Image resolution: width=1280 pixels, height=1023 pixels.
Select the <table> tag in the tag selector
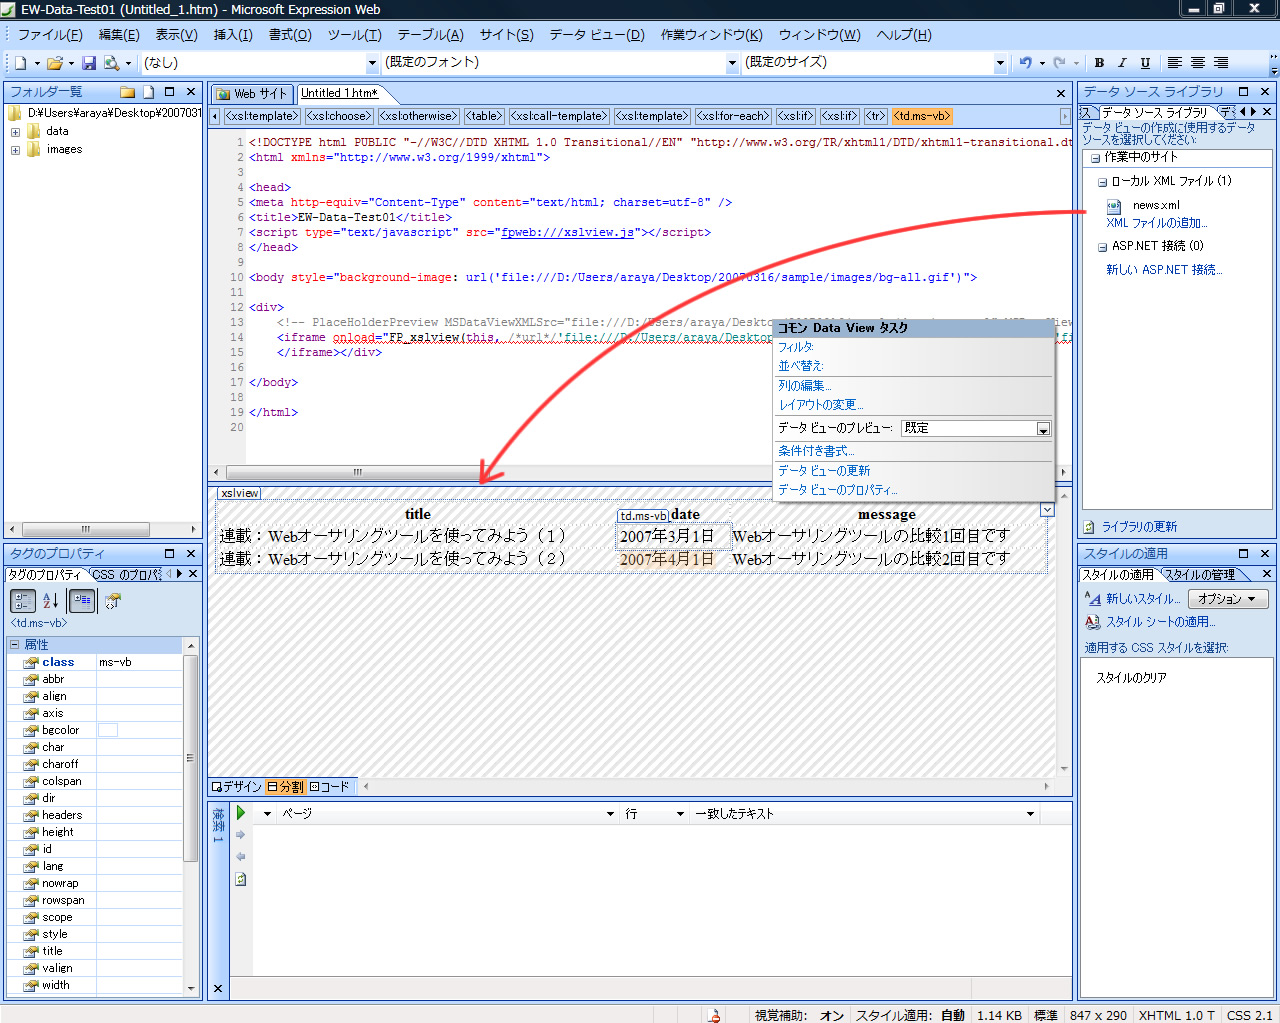pos(484,116)
